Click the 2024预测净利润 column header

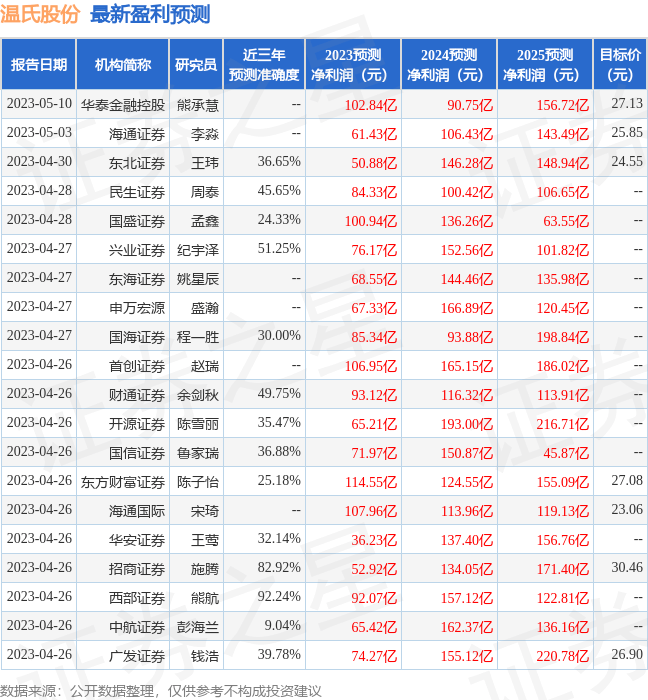click(449, 65)
